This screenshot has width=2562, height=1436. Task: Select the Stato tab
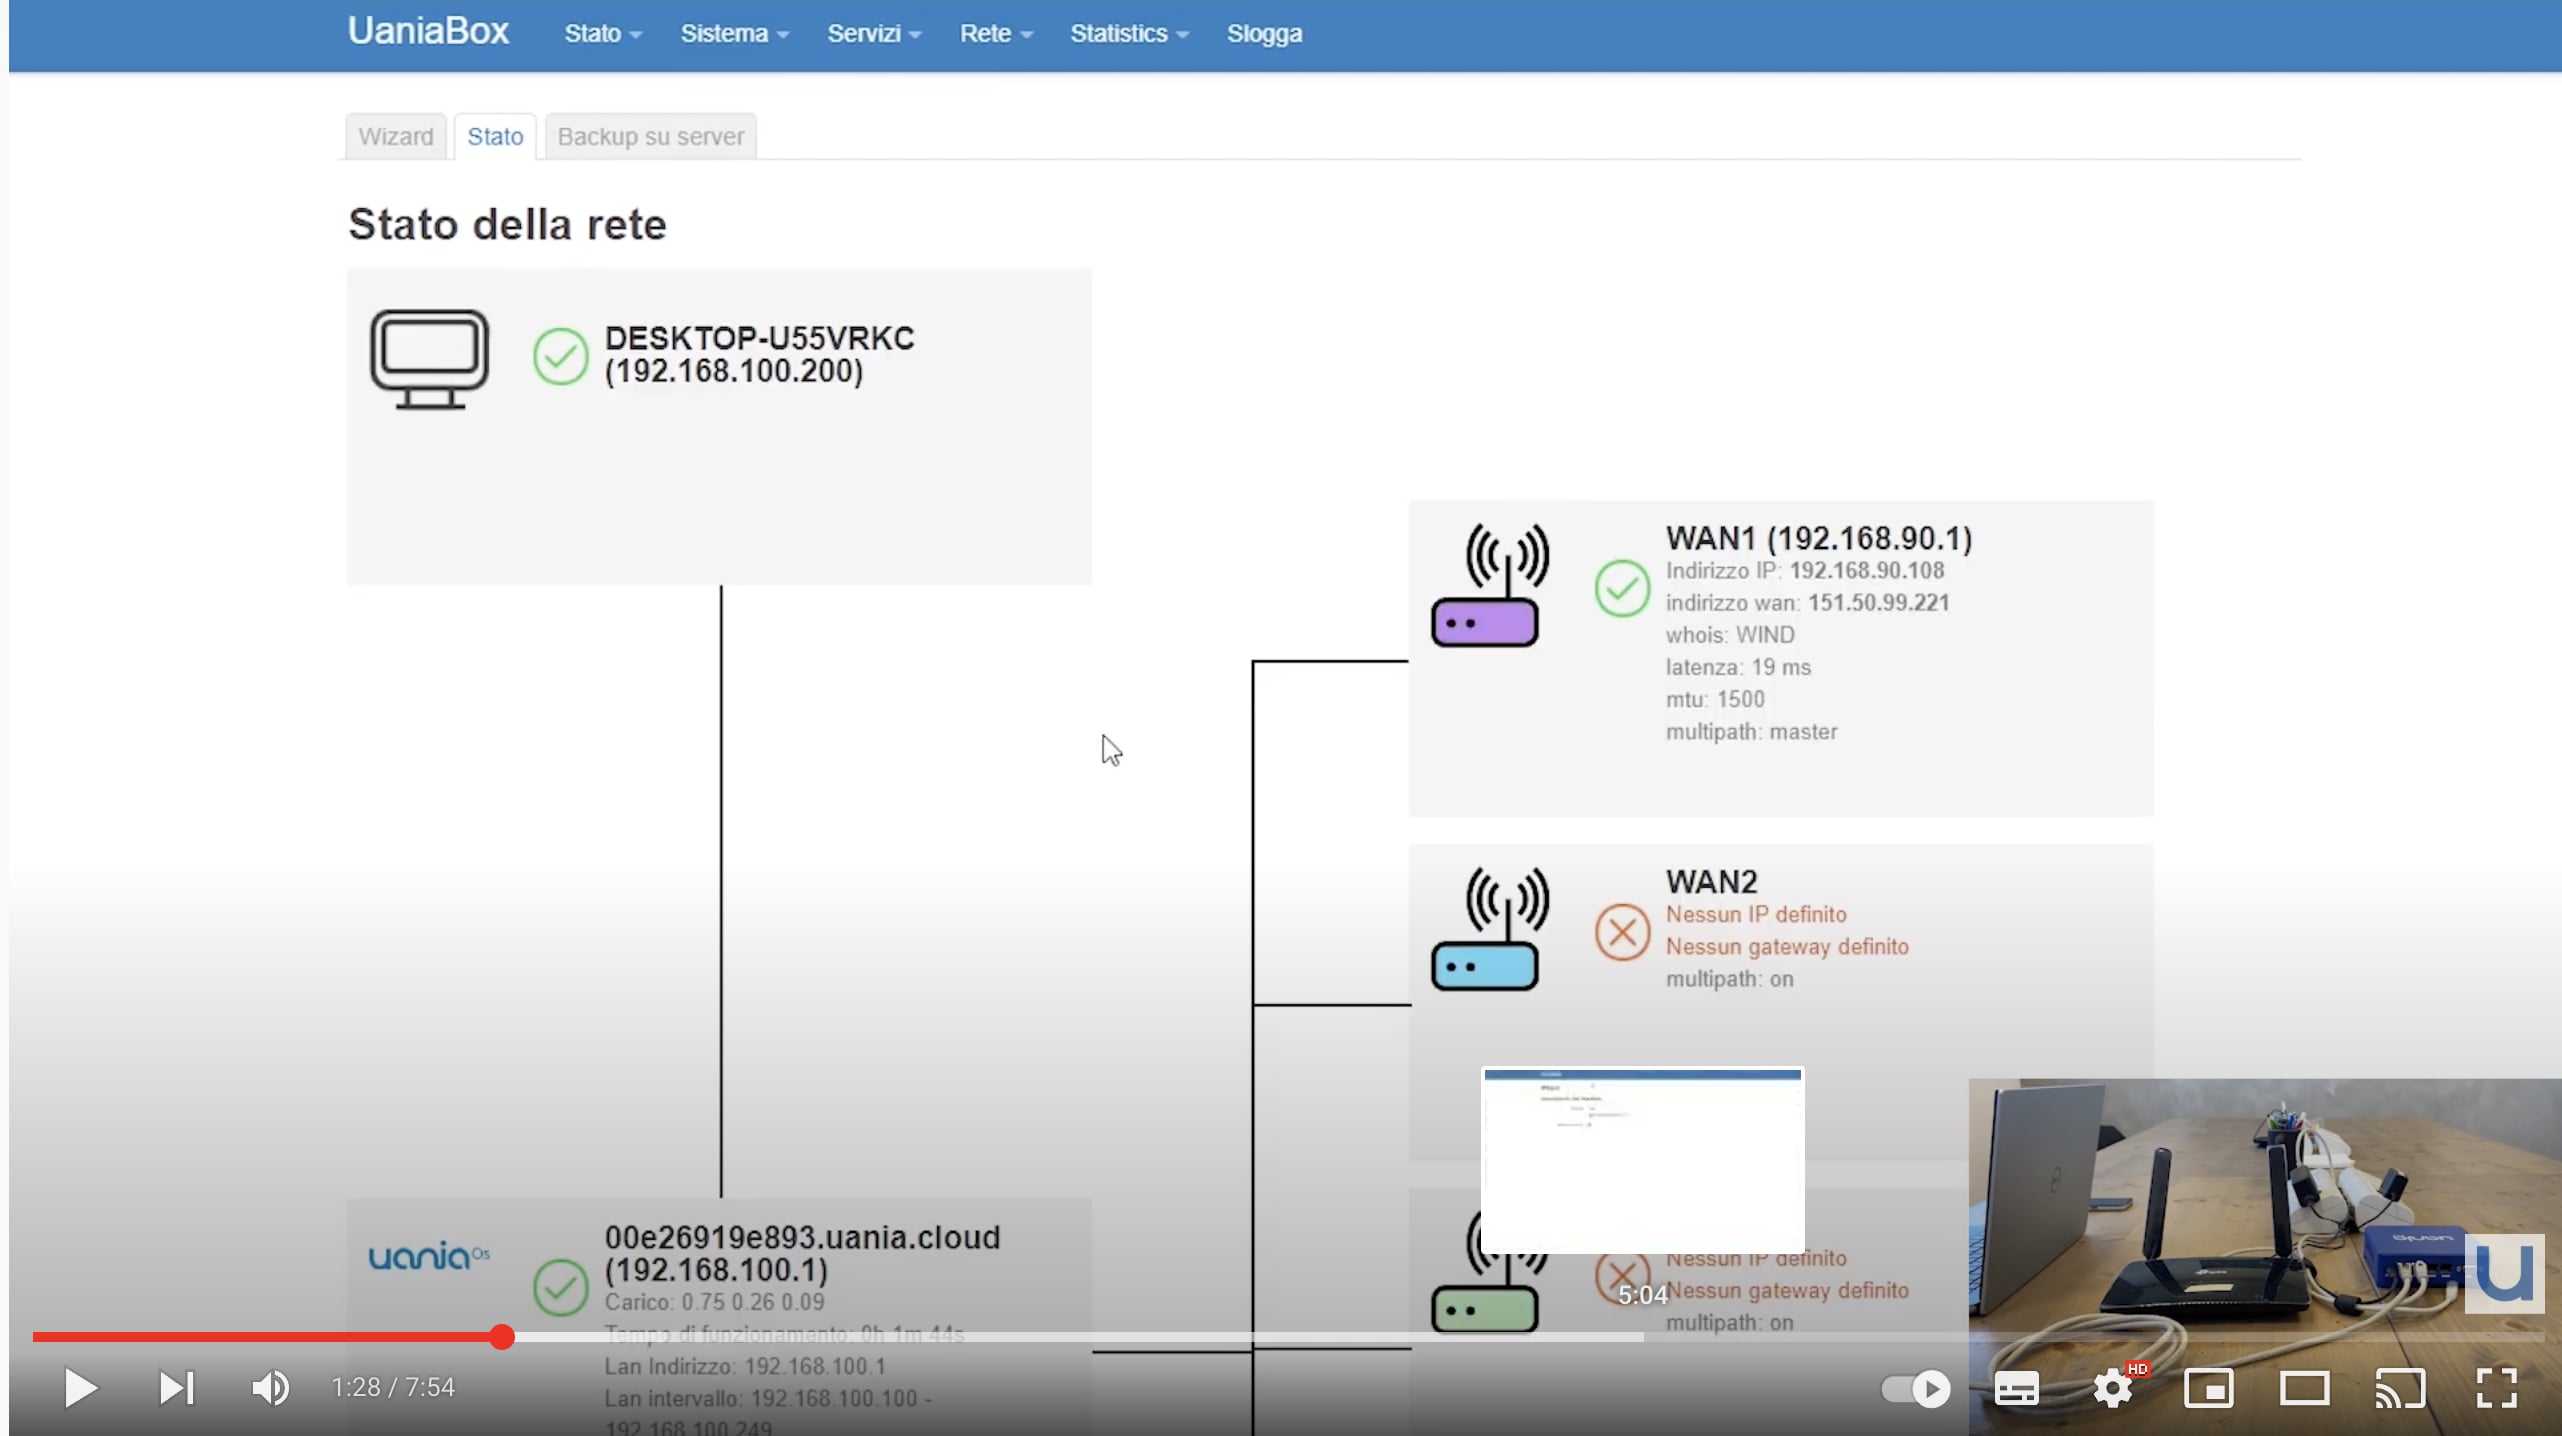[x=495, y=137]
